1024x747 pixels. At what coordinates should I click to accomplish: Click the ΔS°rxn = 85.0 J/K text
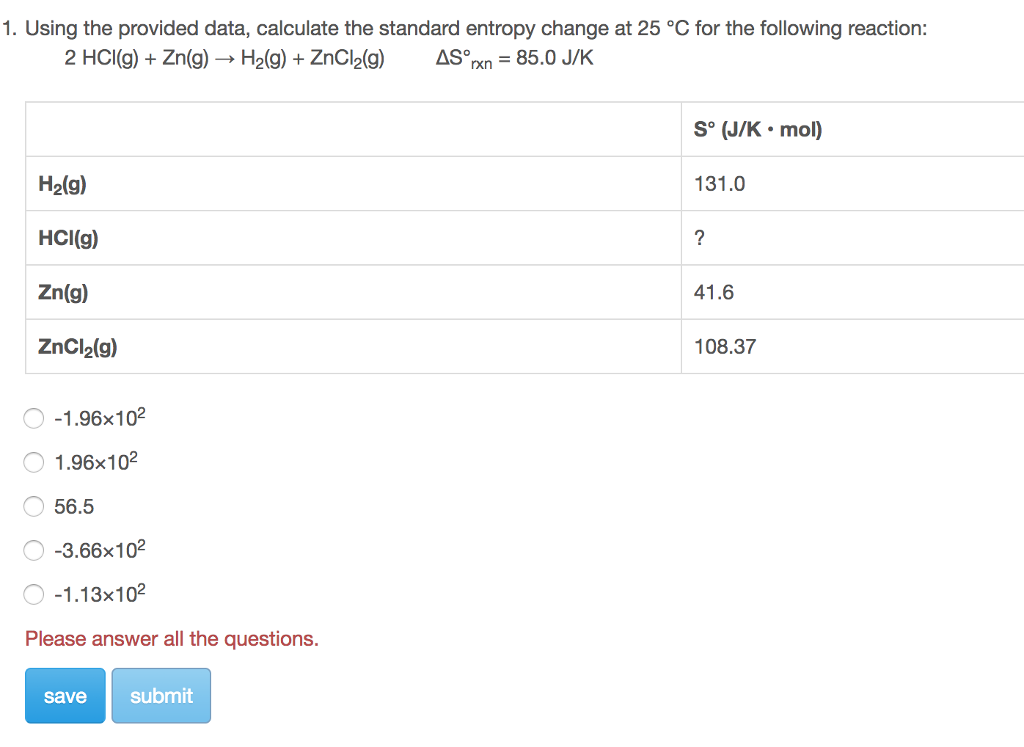(x=515, y=59)
